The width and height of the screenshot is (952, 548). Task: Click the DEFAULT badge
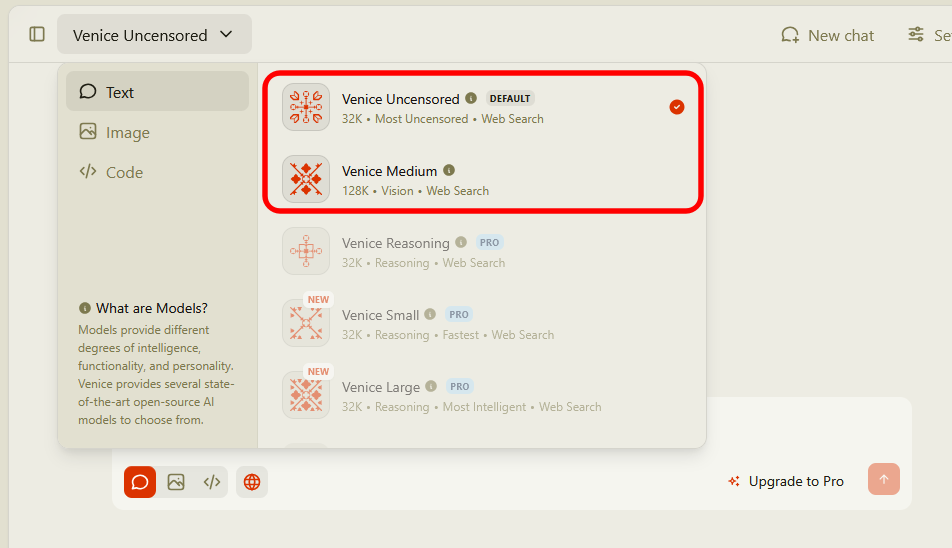click(x=510, y=98)
